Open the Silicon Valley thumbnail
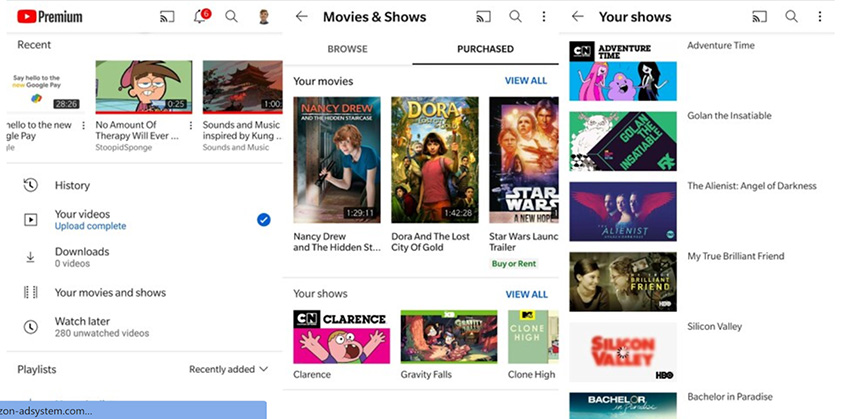 tap(623, 352)
